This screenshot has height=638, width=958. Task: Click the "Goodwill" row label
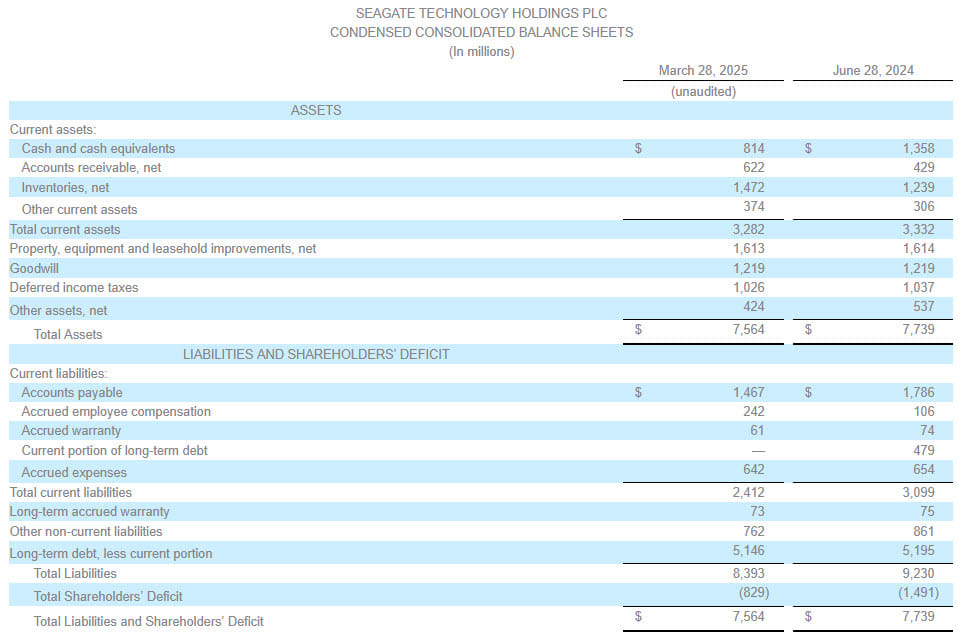click(34, 268)
